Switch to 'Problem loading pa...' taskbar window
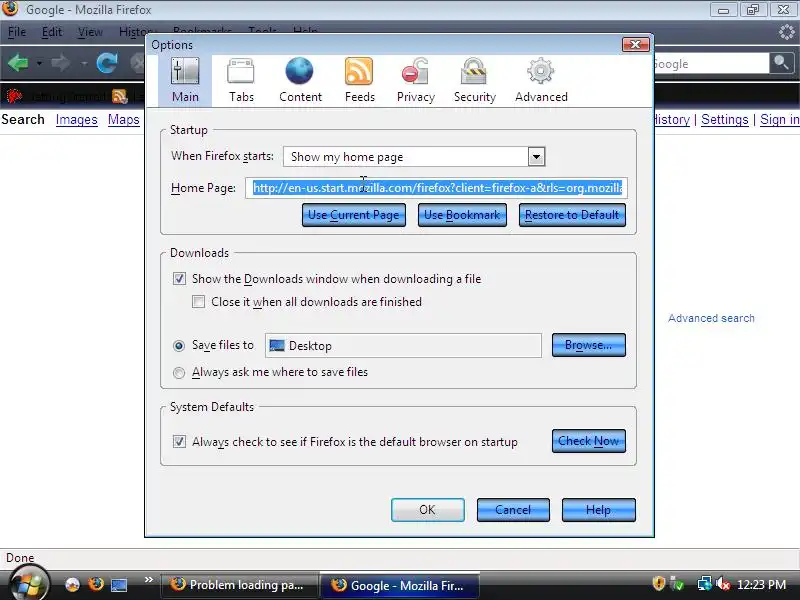Screen dimensions: 800x600 (x=238, y=585)
